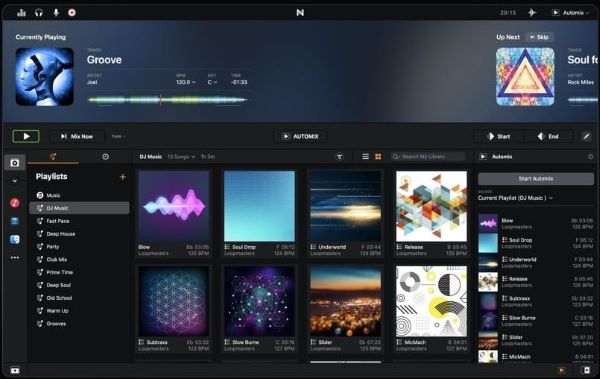Select the Soul Drop track tile
The height and width of the screenshot is (379, 600).
point(259,214)
